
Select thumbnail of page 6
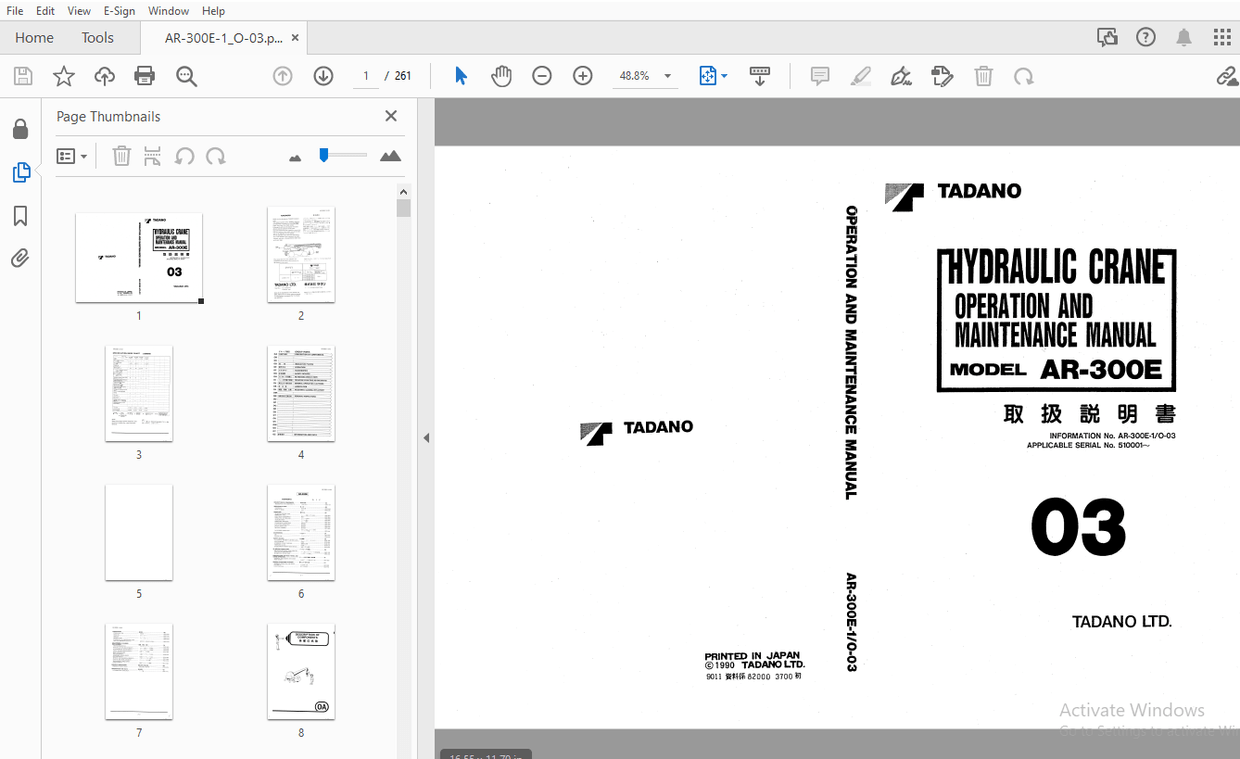coord(301,532)
